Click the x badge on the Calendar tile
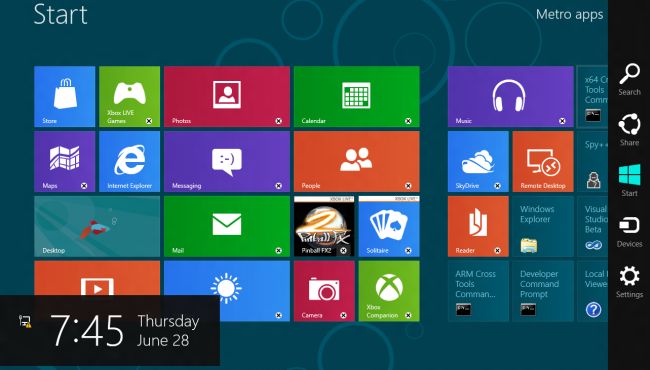Viewport: 650px width, 370px height. point(408,121)
